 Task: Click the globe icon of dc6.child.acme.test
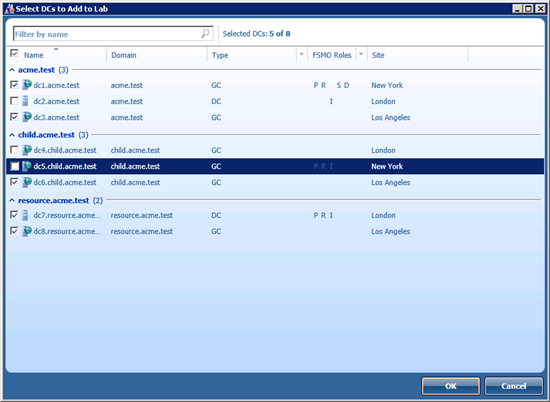[x=27, y=182]
